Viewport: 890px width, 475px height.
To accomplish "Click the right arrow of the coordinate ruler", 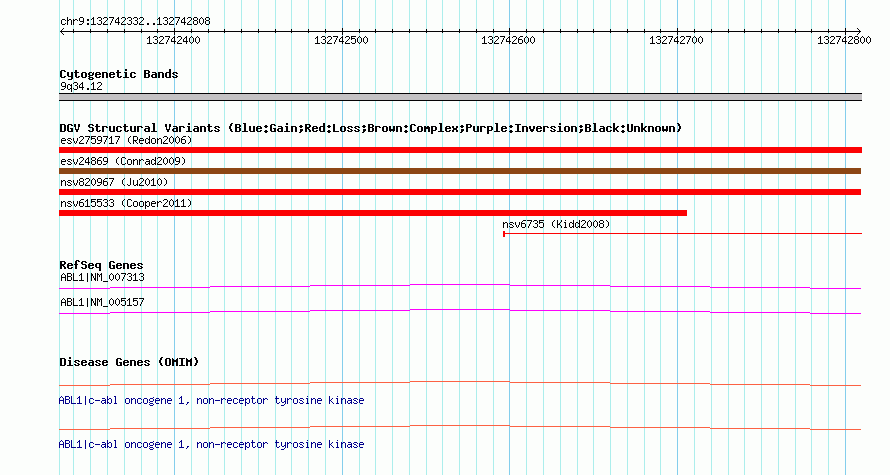I will pyautogui.click(x=858, y=32).
